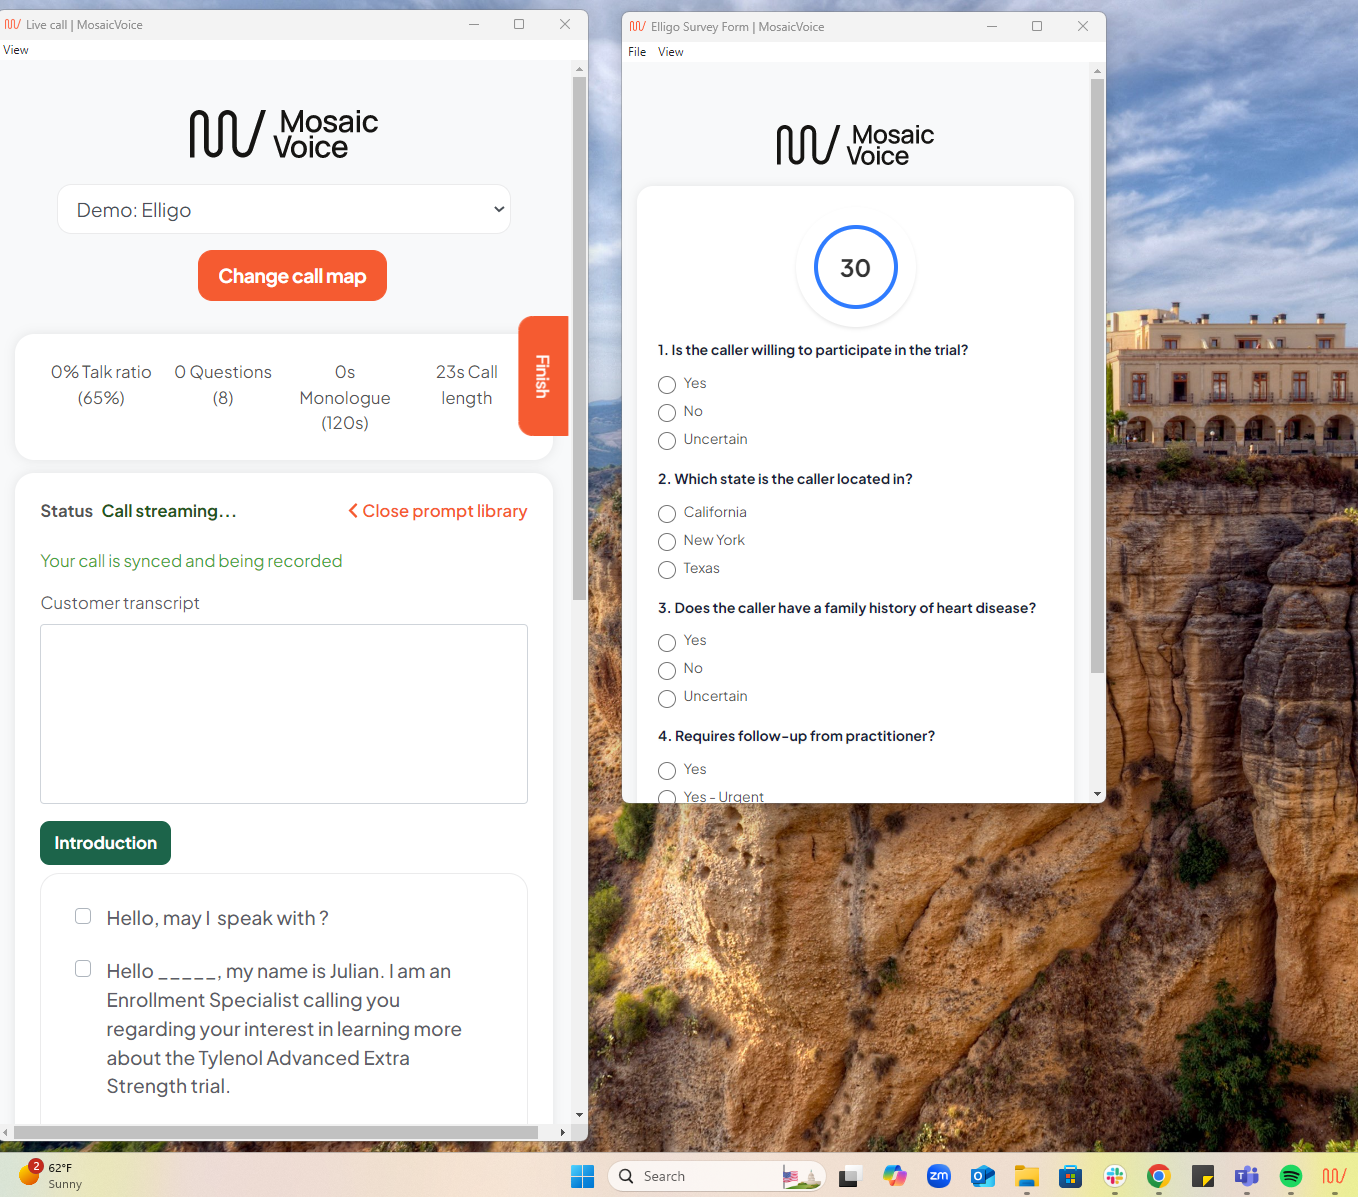Image resolution: width=1358 pixels, height=1197 pixels.
Task: Open File Explorer from the taskbar
Action: (1026, 1176)
